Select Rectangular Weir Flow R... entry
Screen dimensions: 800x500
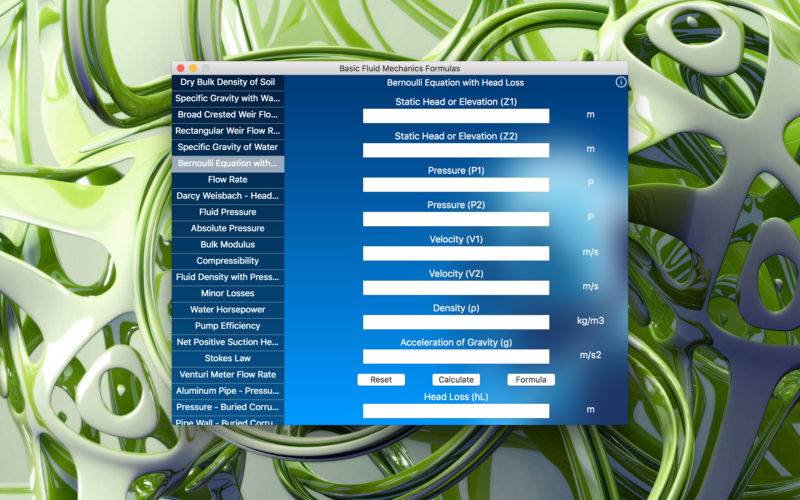click(228, 131)
